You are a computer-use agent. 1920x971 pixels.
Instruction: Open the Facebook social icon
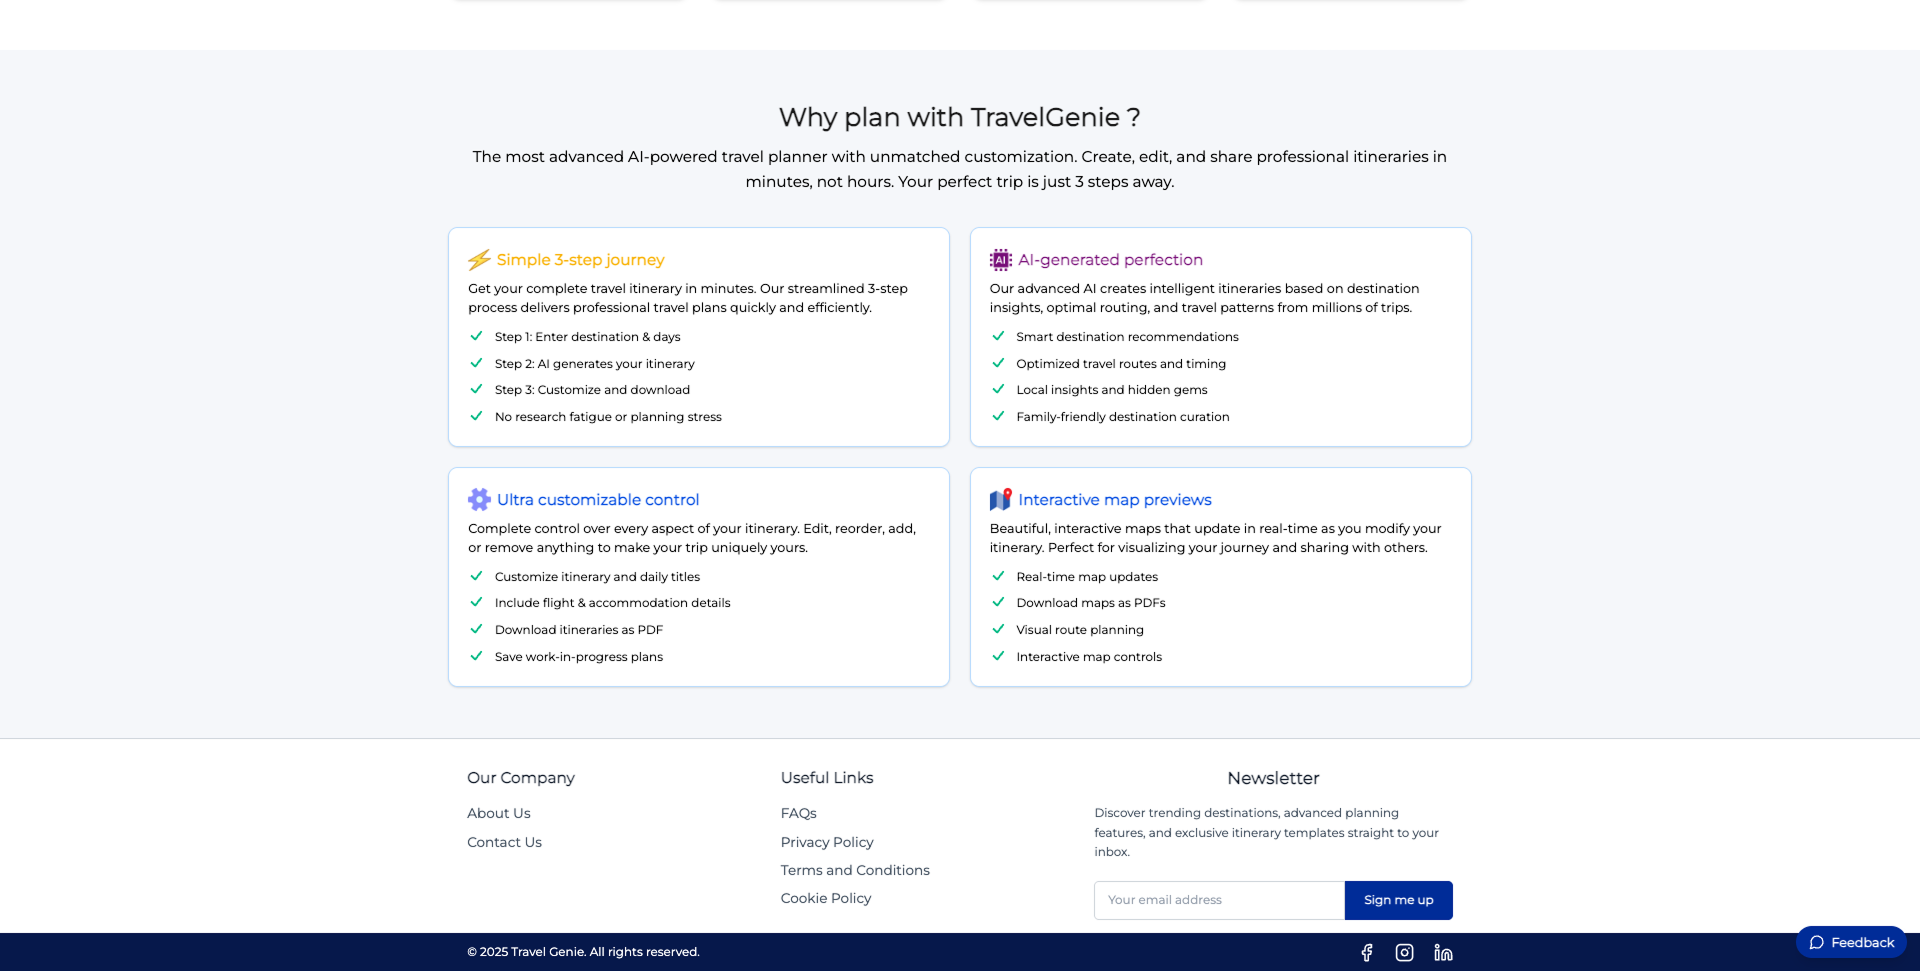click(x=1366, y=953)
